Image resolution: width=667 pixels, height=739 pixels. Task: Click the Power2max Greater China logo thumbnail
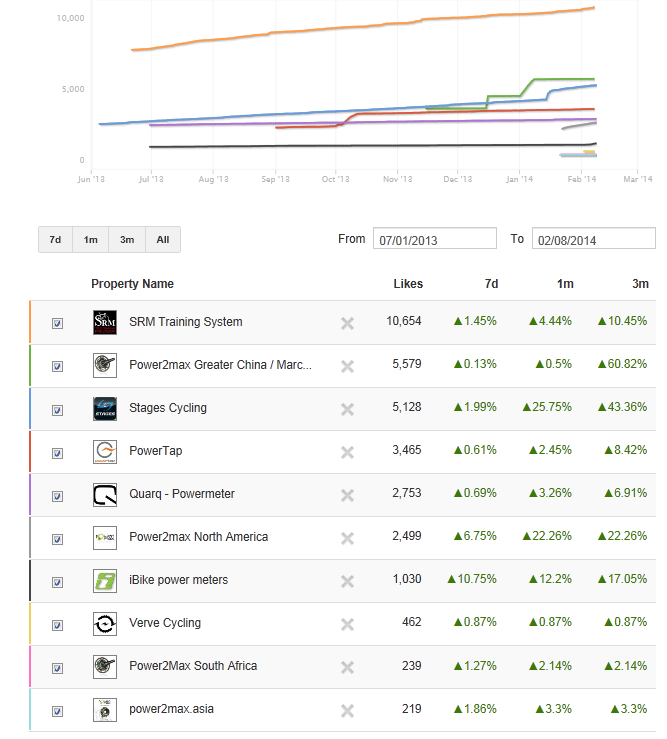(x=105, y=366)
